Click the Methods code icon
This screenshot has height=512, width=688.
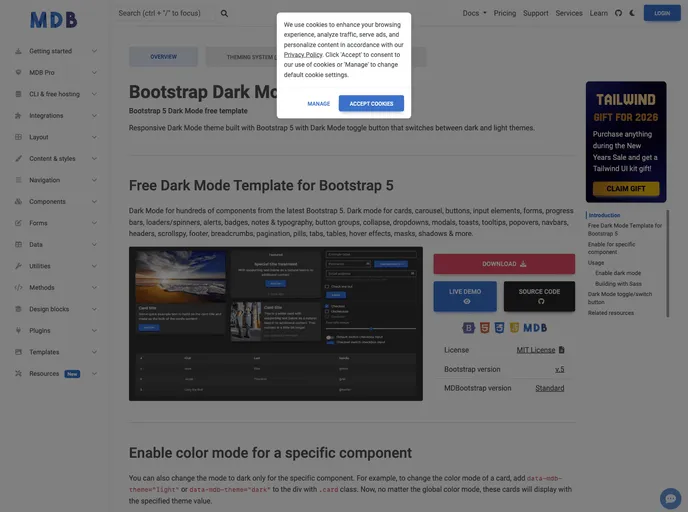(18, 287)
